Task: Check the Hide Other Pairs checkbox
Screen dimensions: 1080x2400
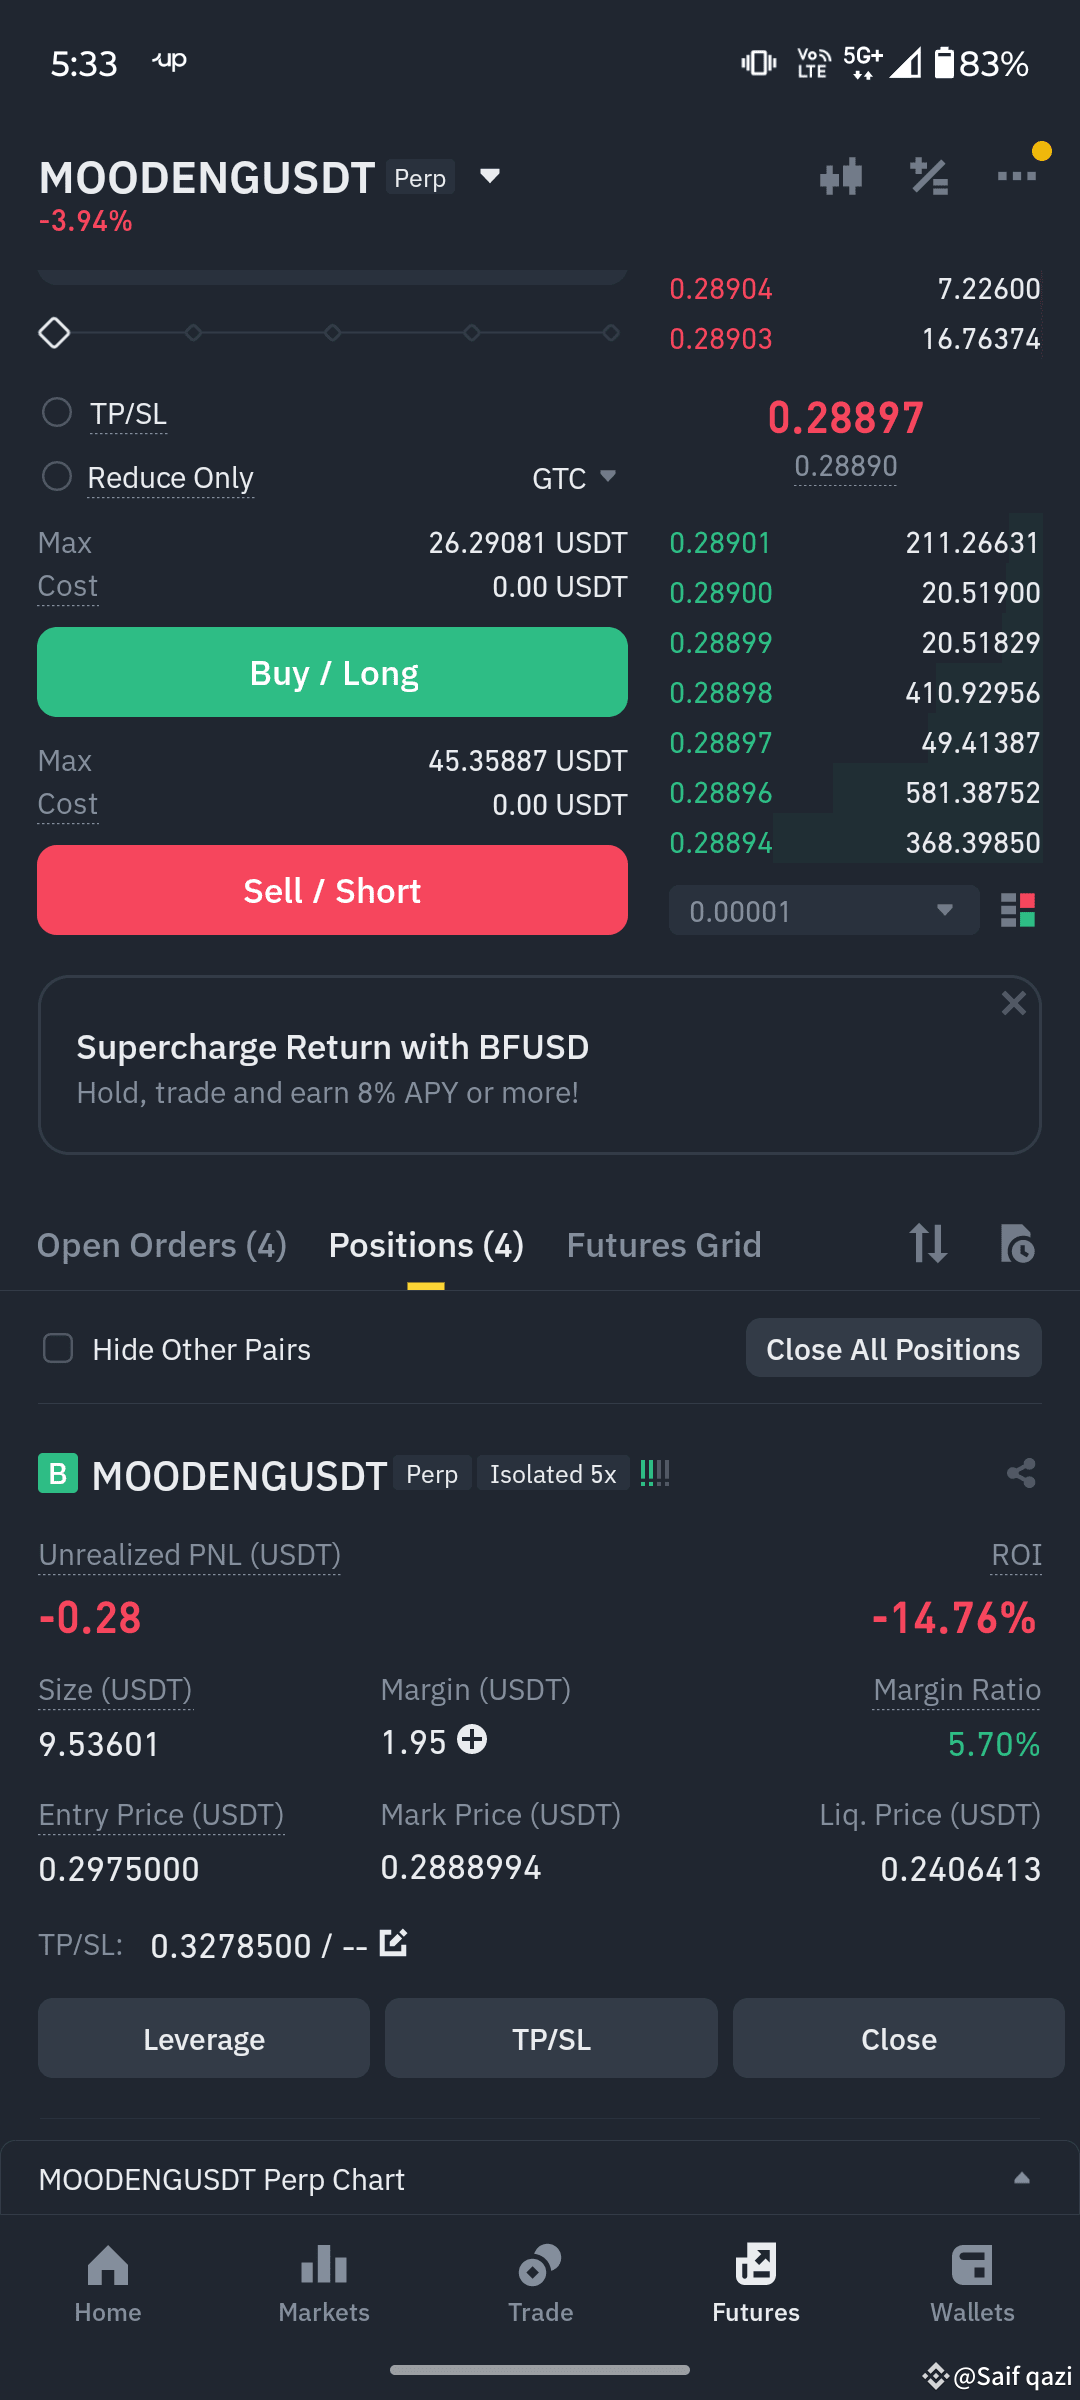Action: 58,1348
